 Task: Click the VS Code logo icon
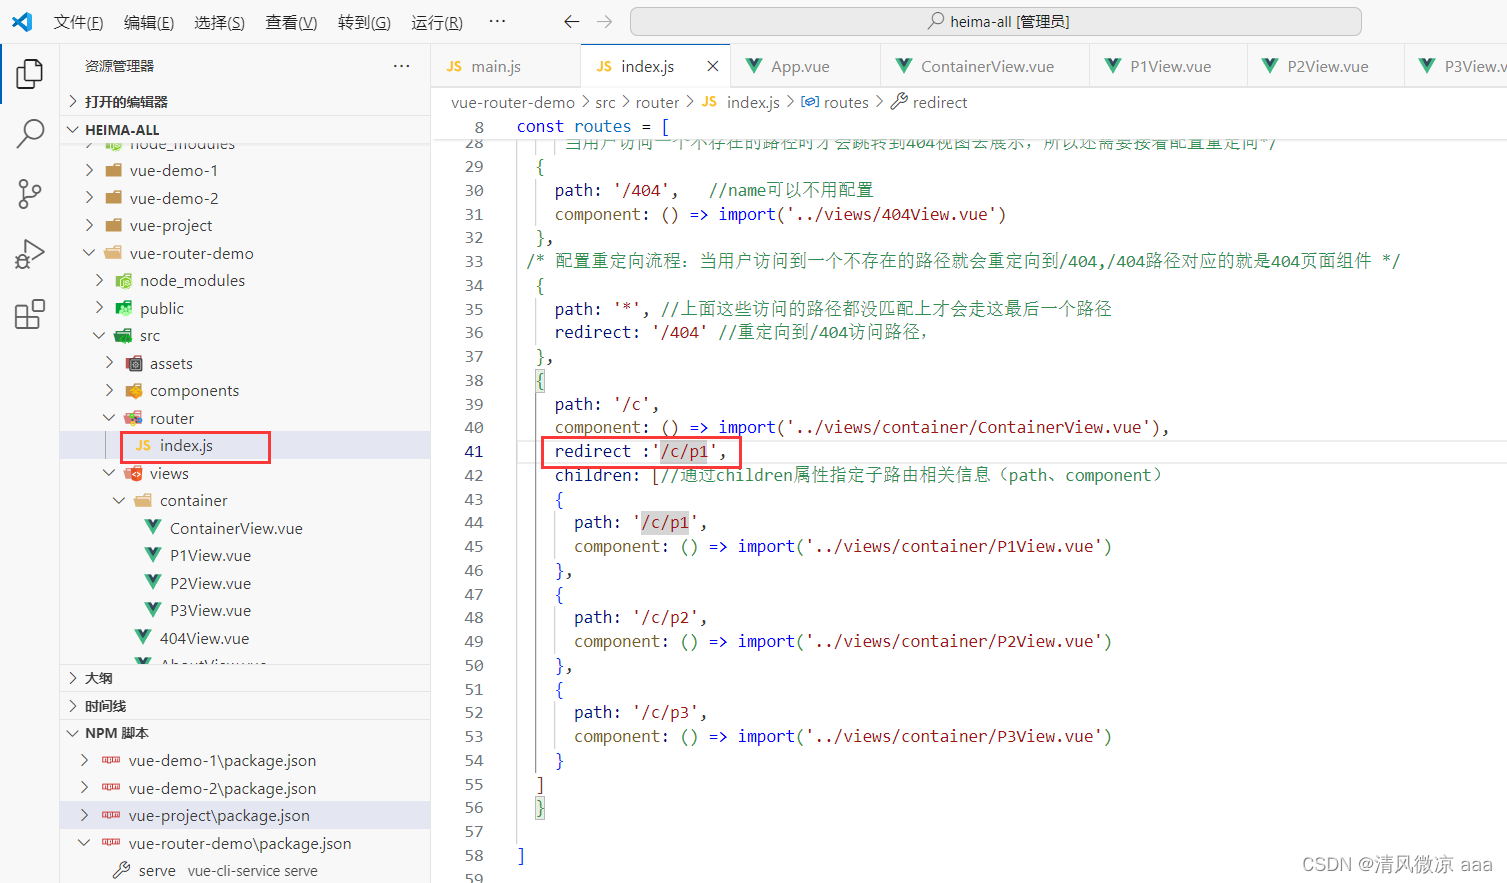point(22,21)
